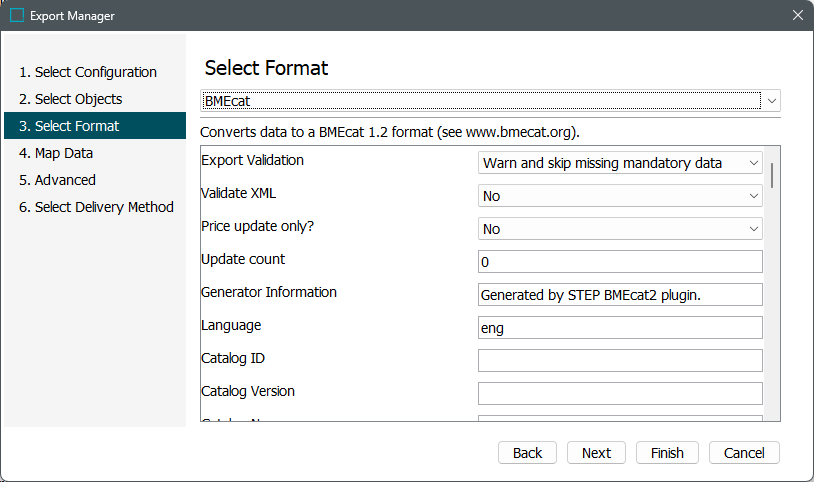The image size is (814, 482).
Task: Click the Catalog Version input field
Action: (620, 394)
